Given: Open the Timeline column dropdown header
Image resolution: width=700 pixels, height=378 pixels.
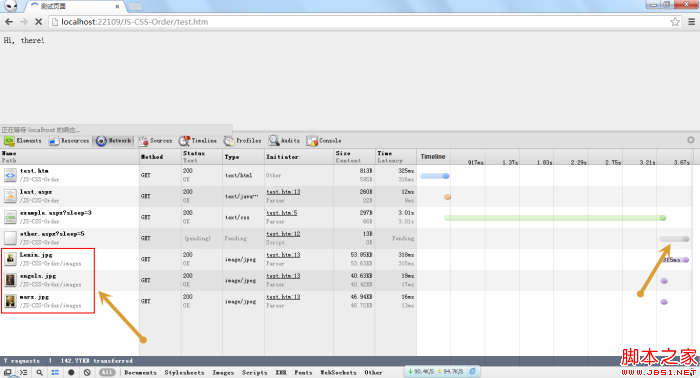Looking at the screenshot, I should pos(433,157).
